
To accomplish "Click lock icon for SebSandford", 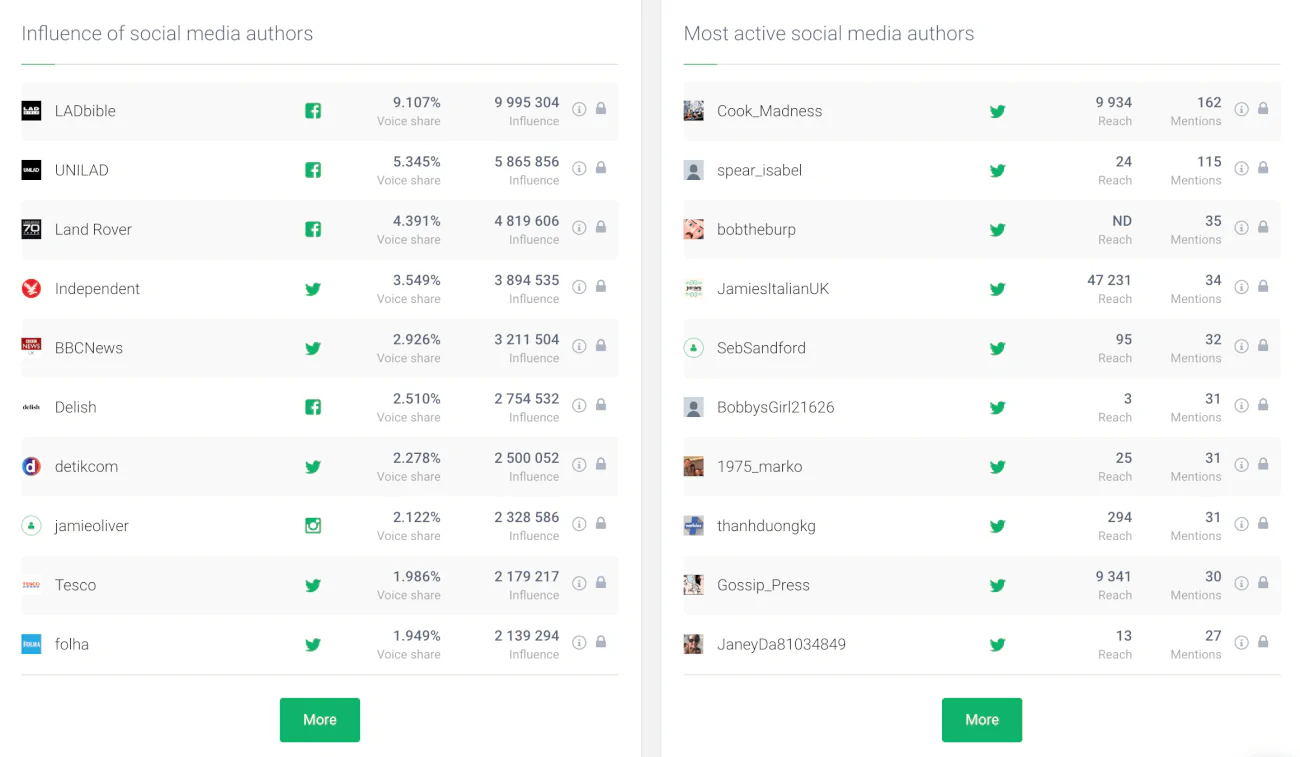I will (x=1263, y=345).
